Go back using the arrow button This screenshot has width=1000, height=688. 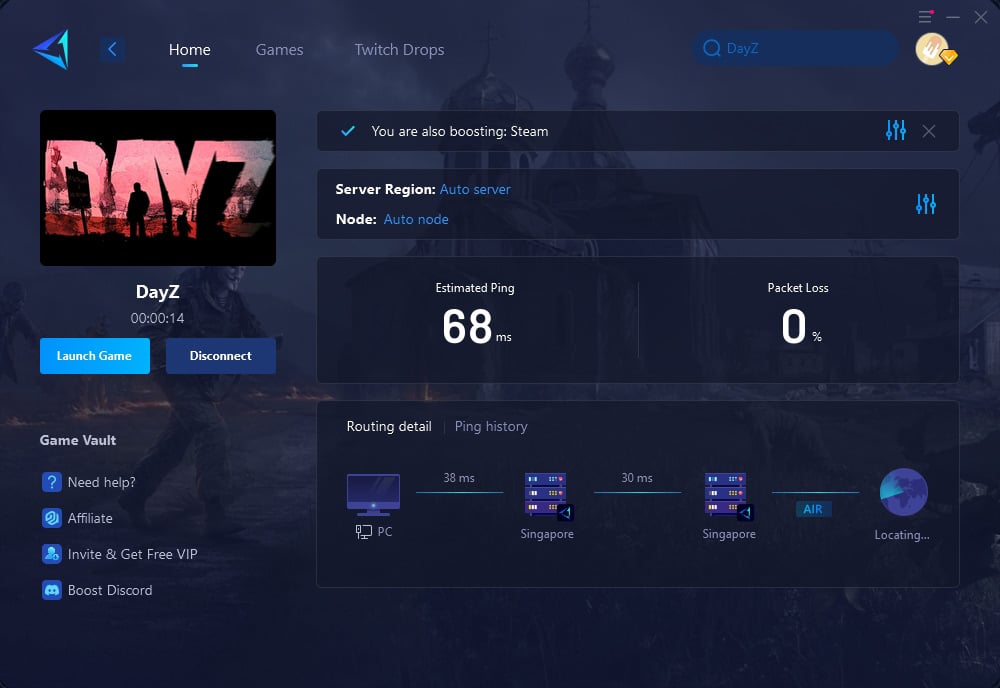[112, 49]
